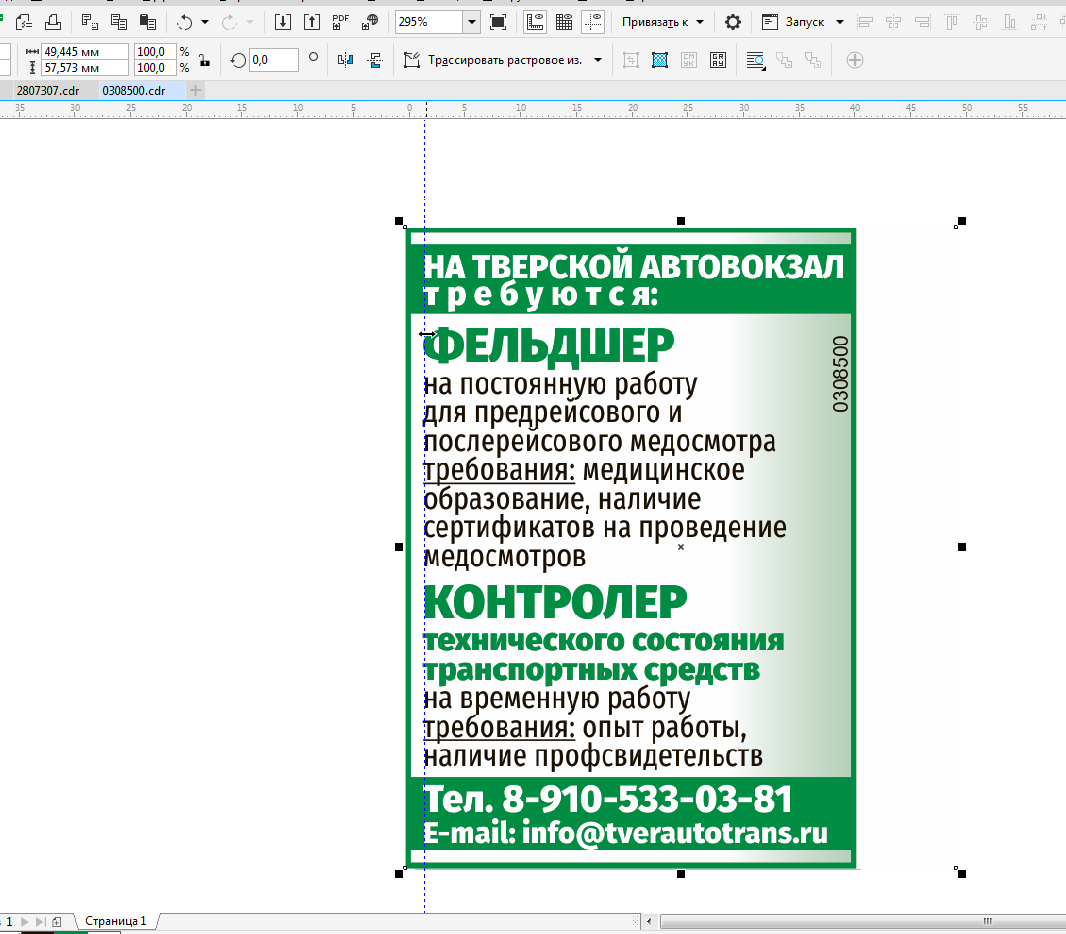The height and width of the screenshot is (934, 1066).
Task: Open options via the gear icon
Action: point(732,22)
